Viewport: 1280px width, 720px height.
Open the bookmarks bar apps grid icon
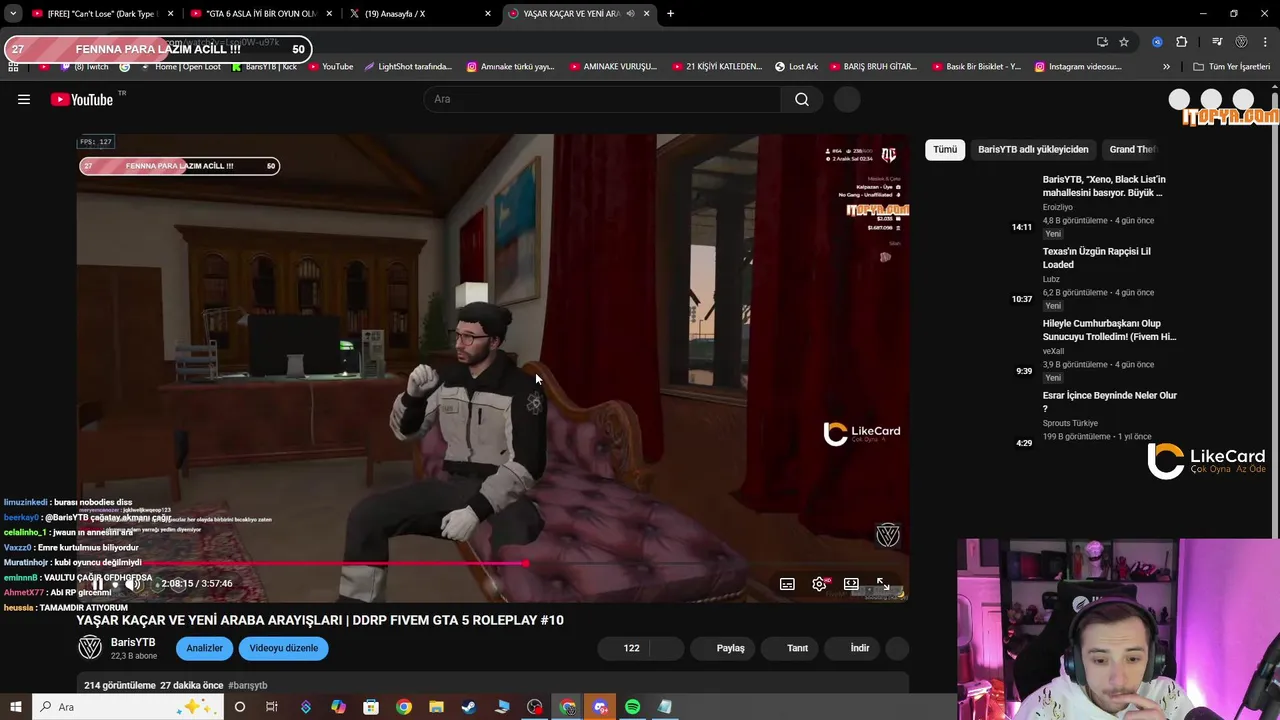point(13,67)
